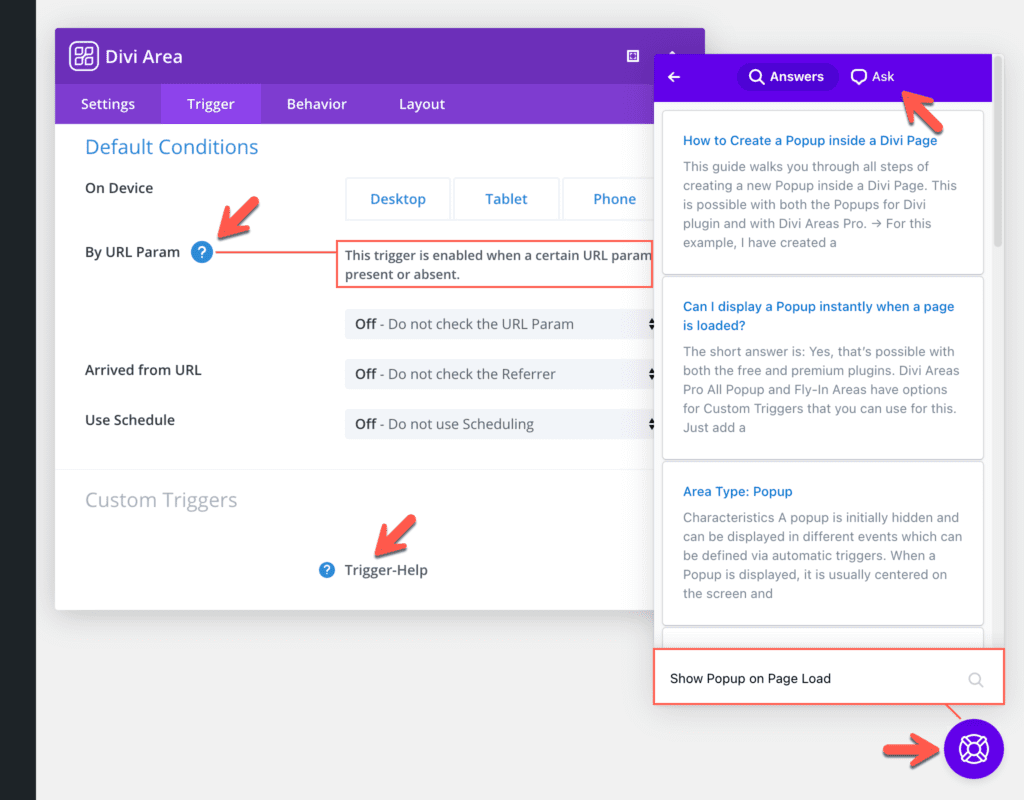Image resolution: width=1024 pixels, height=800 pixels.
Task: Open the Trigger-Help link
Action: point(386,570)
